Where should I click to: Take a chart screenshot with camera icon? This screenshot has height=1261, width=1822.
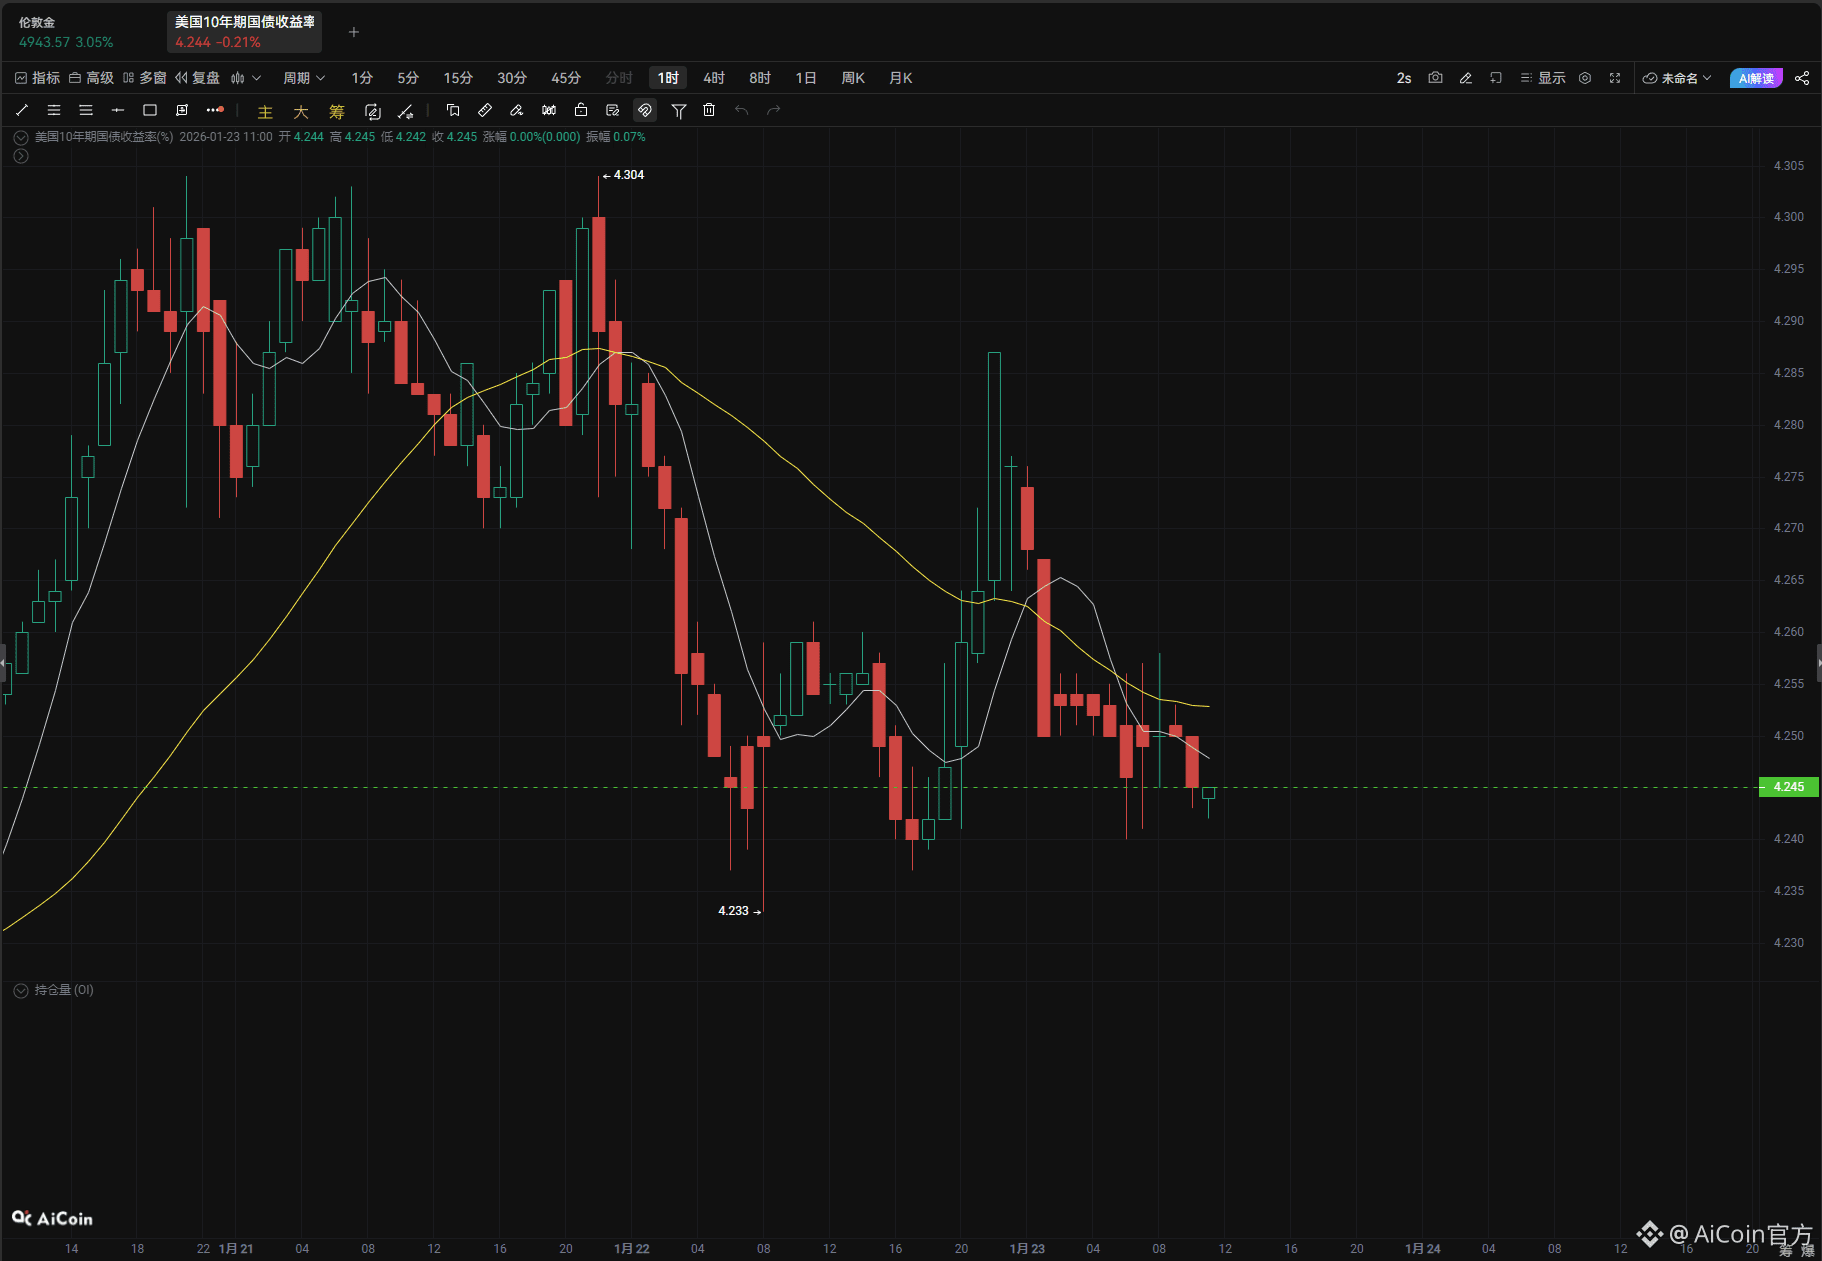click(x=1435, y=78)
